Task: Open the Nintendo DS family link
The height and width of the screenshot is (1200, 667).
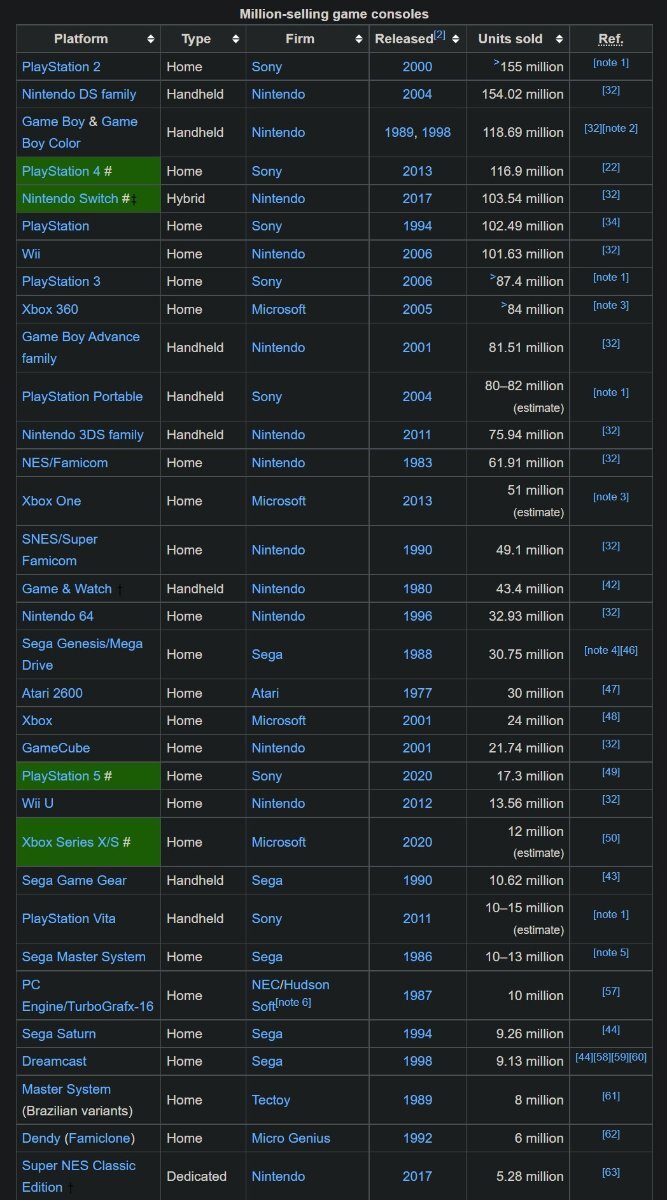Action: (x=79, y=94)
